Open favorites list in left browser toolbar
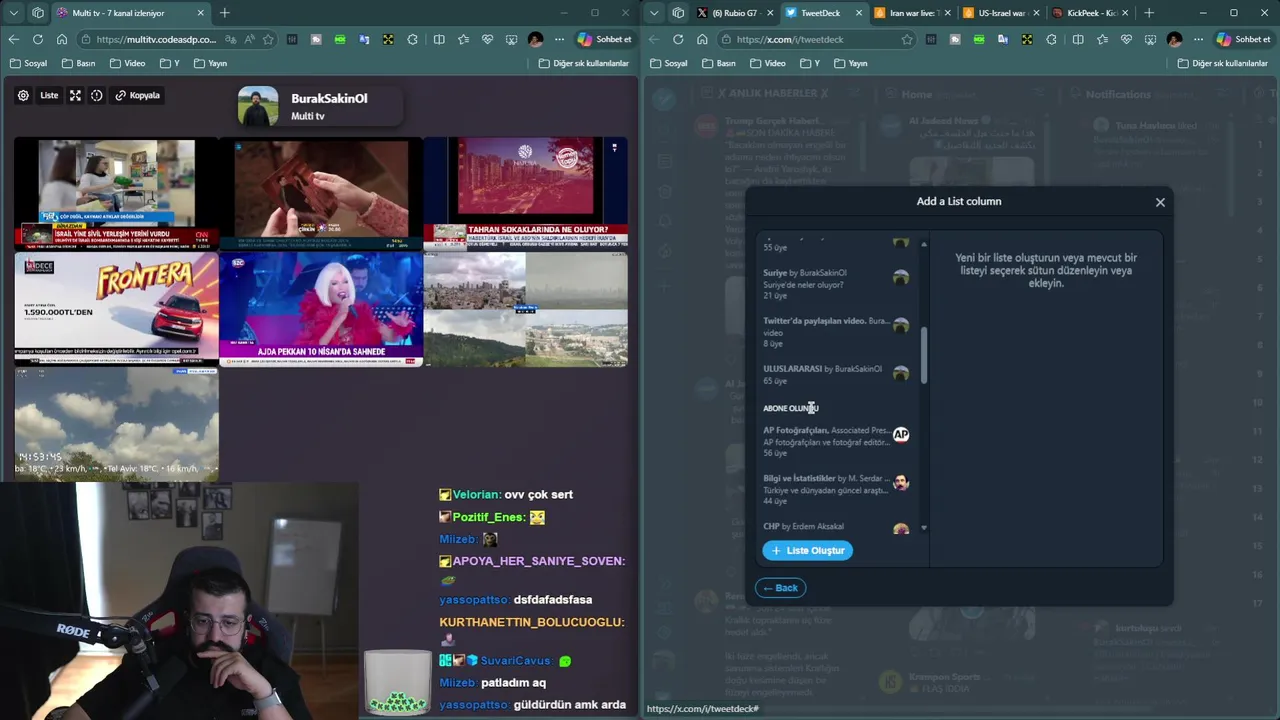This screenshot has height=720, width=1280. click(463, 39)
